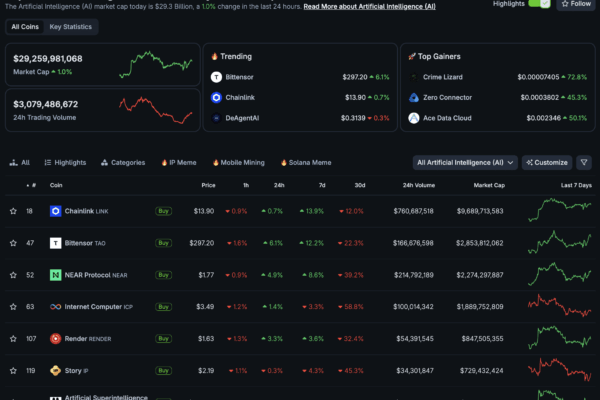Add NEAR Protocol to watchlist star
600x400 pixels.
tap(13, 274)
